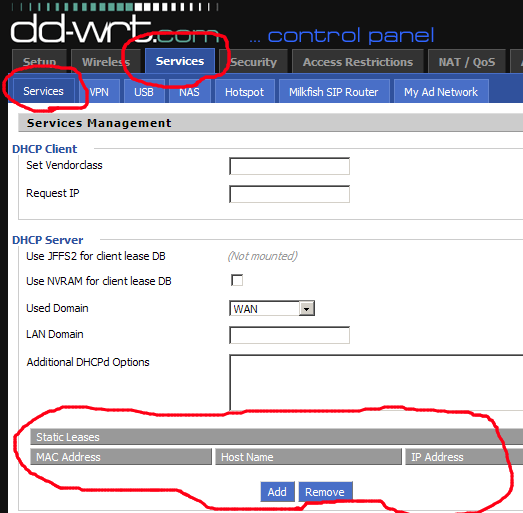The image size is (523, 513).
Task: Open the USB sub-tab
Action: [x=144, y=91]
